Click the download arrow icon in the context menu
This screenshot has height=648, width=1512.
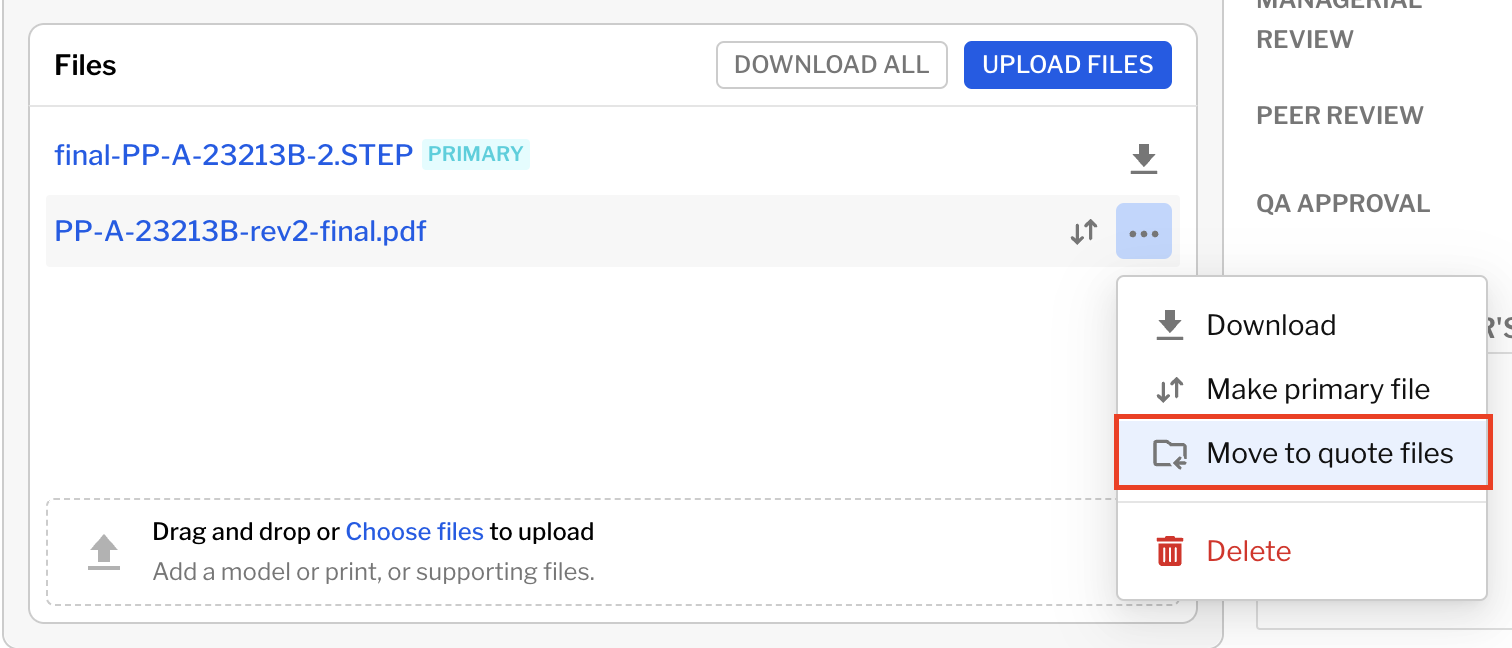1168,324
